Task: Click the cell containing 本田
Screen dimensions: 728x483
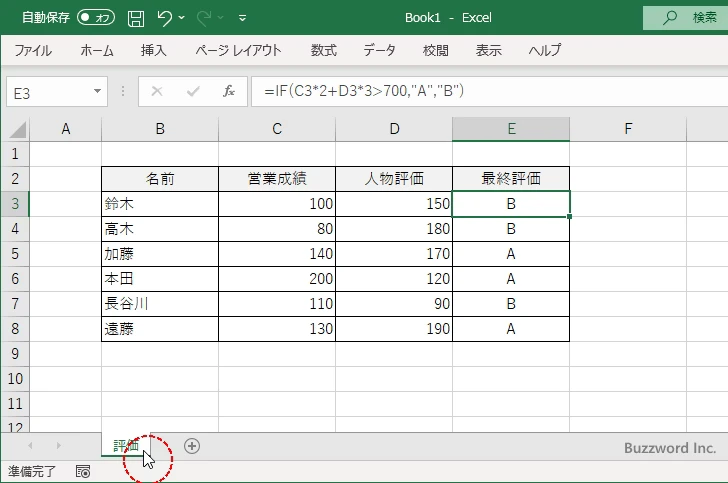Action: pos(160,279)
